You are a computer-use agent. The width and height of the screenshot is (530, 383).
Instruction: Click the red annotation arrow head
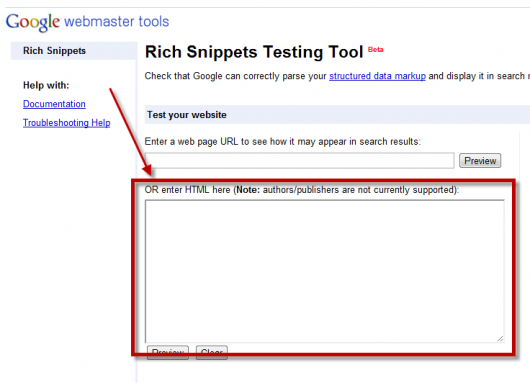click(147, 170)
